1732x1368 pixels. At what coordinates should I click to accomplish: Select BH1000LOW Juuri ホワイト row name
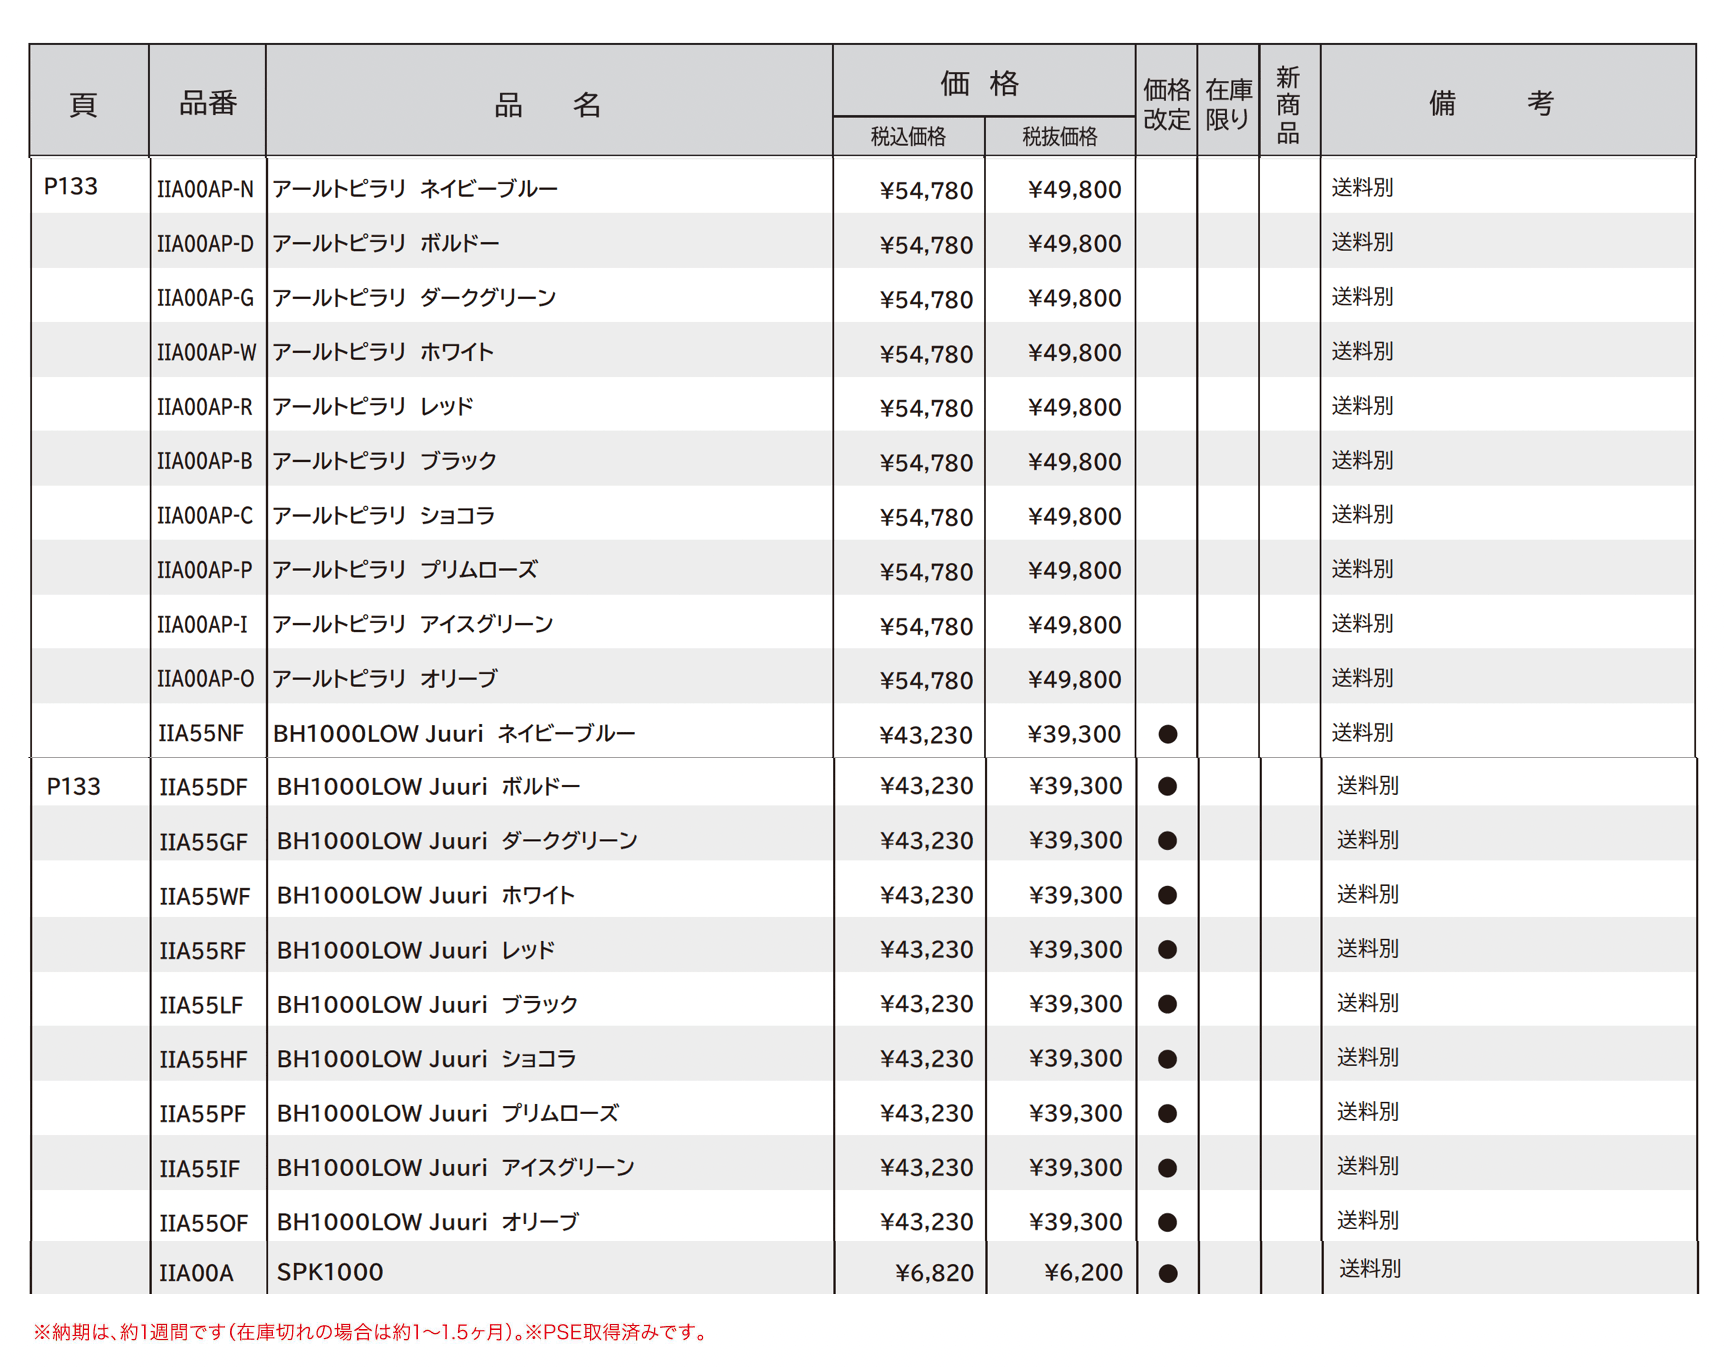[x=425, y=895]
